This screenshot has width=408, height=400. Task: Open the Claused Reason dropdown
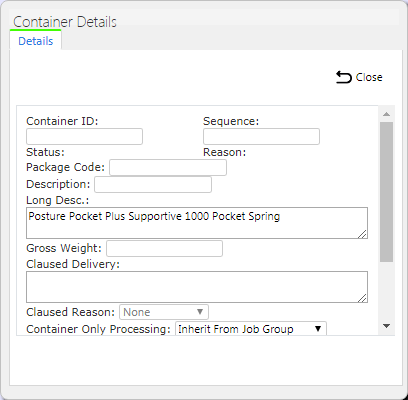164,312
